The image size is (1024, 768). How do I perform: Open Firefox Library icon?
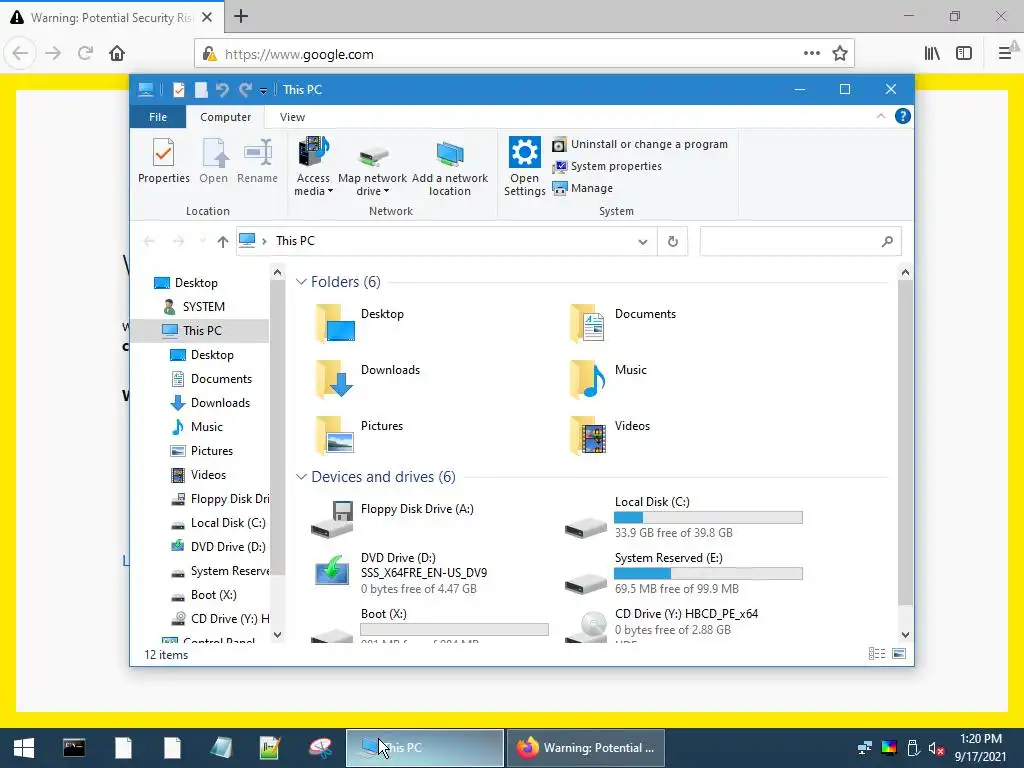click(x=932, y=54)
